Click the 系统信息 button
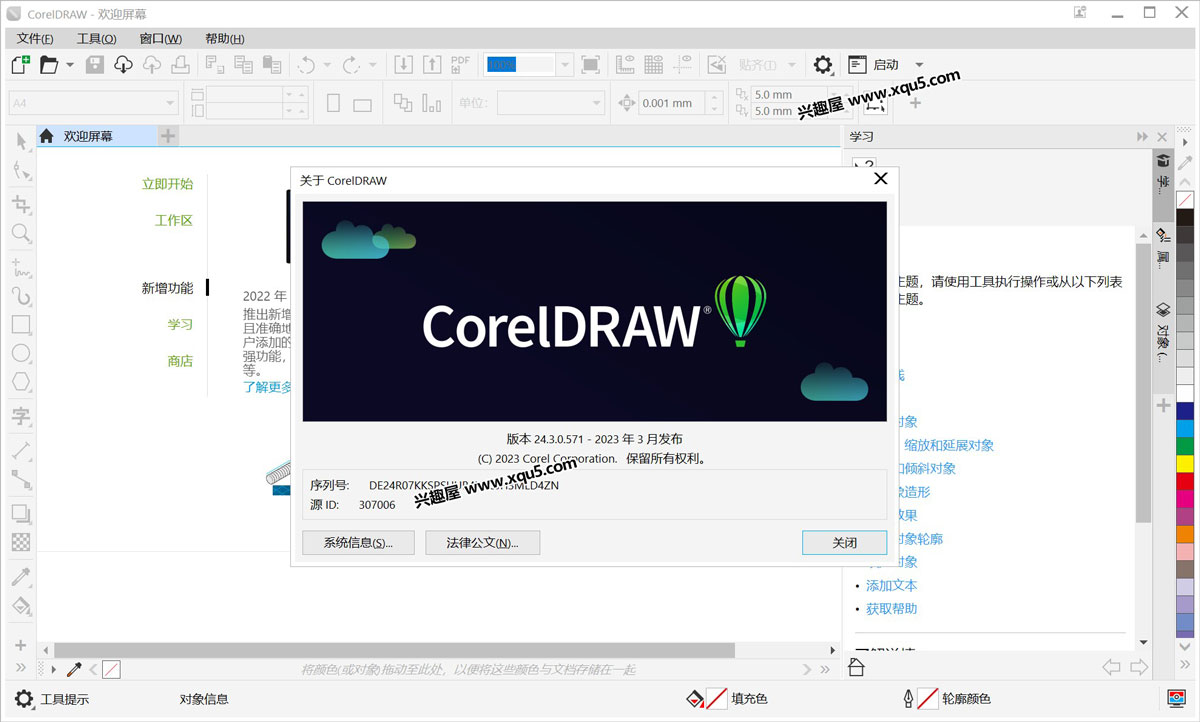Viewport: 1200px width, 722px height. (357, 543)
